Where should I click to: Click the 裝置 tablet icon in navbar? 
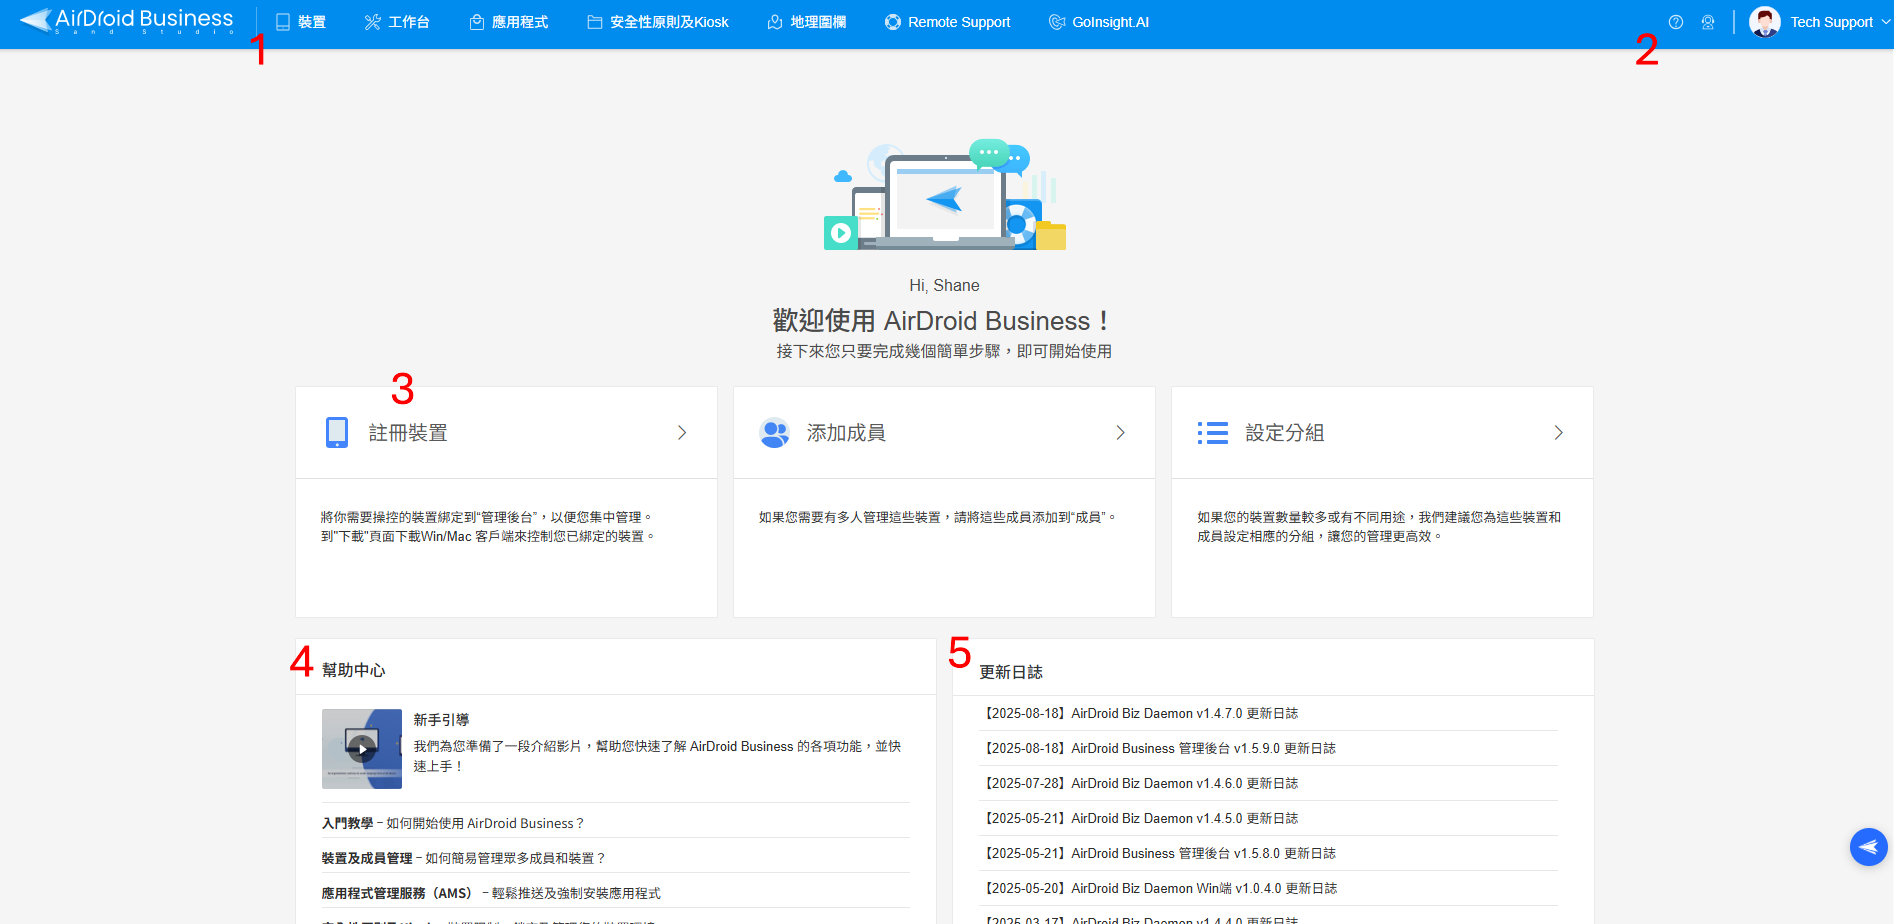pos(283,22)
